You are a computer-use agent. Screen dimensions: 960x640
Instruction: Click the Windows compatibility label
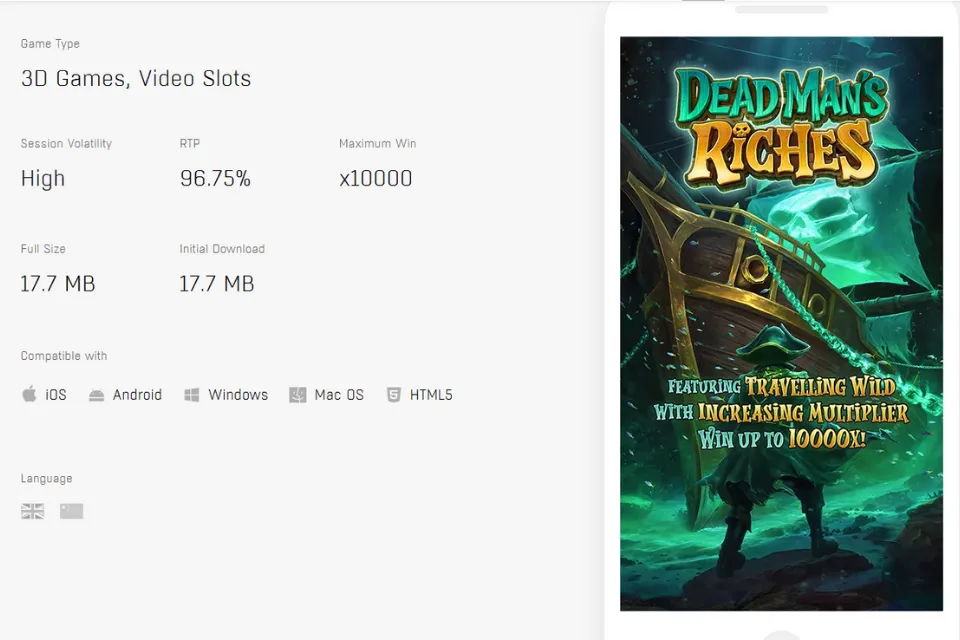click(x=238, y=395)
